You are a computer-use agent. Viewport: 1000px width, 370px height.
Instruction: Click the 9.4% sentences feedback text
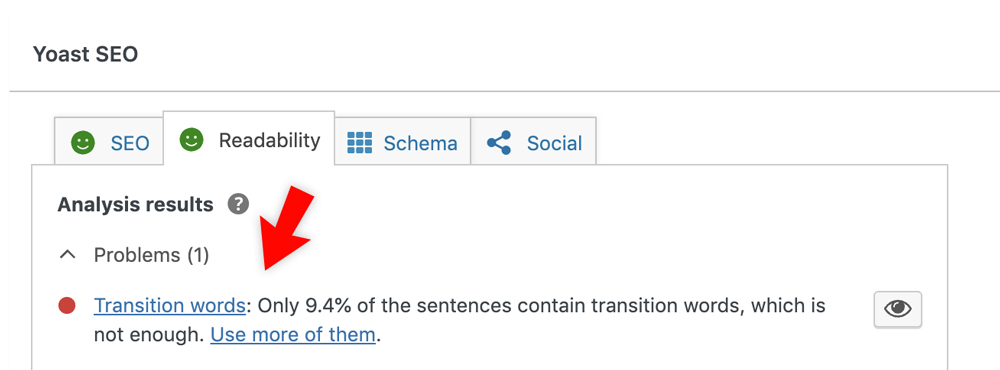pyautogui.click(x=460, y=320)
